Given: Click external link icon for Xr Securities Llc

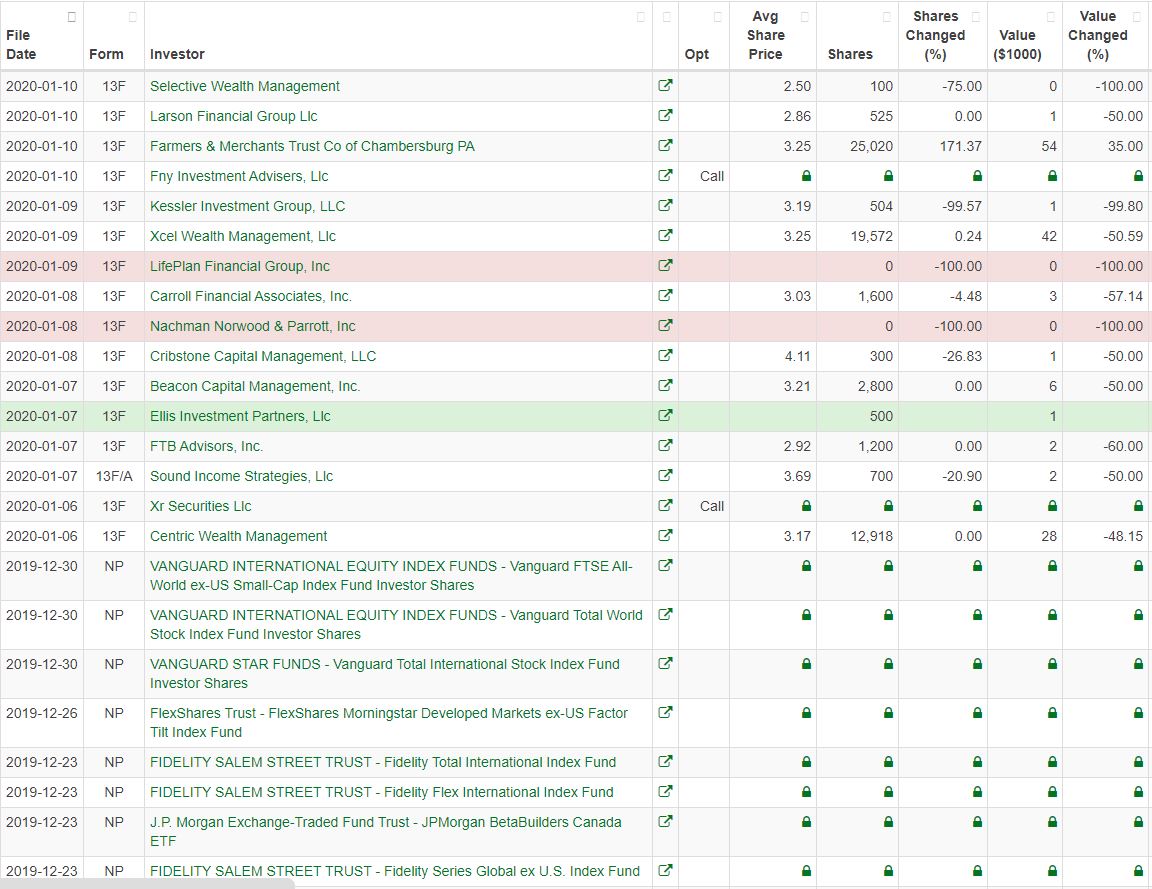Looking at the screenshot, I should [665, 505].
